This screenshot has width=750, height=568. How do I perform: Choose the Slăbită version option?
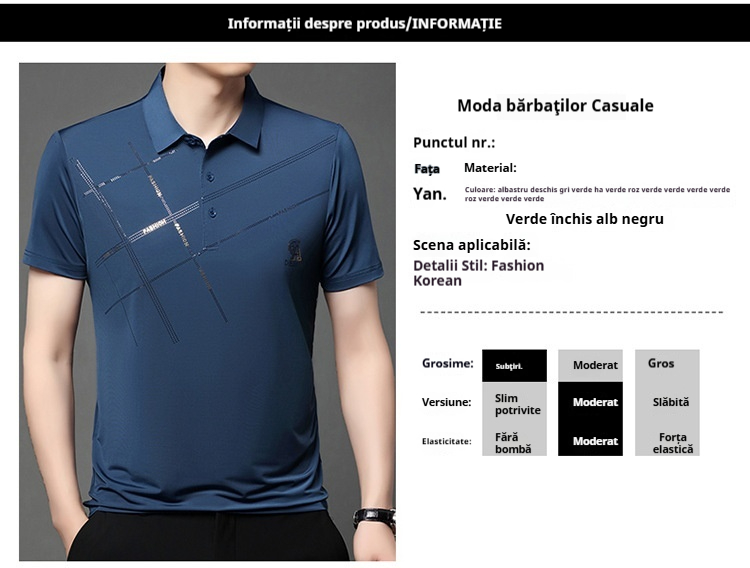pos(667,402)
